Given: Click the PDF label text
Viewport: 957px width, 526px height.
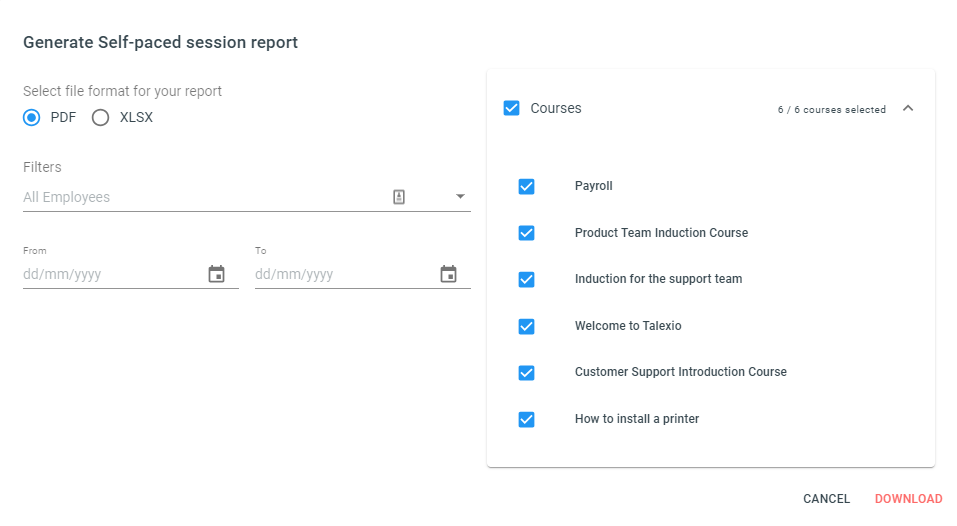Looking at the screenshot, I should pyautogui.click(x=63, y=117).
